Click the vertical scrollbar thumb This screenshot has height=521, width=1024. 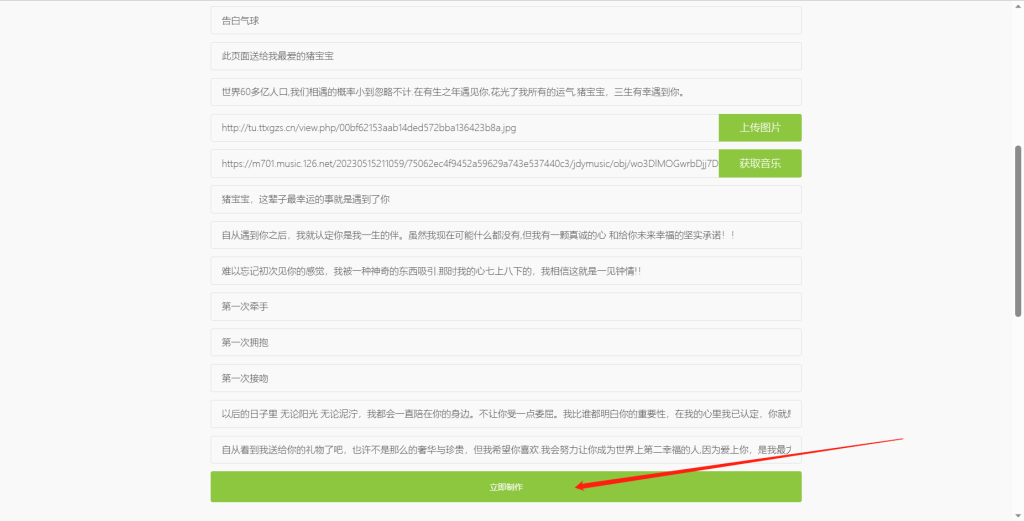pos(1018,230)
